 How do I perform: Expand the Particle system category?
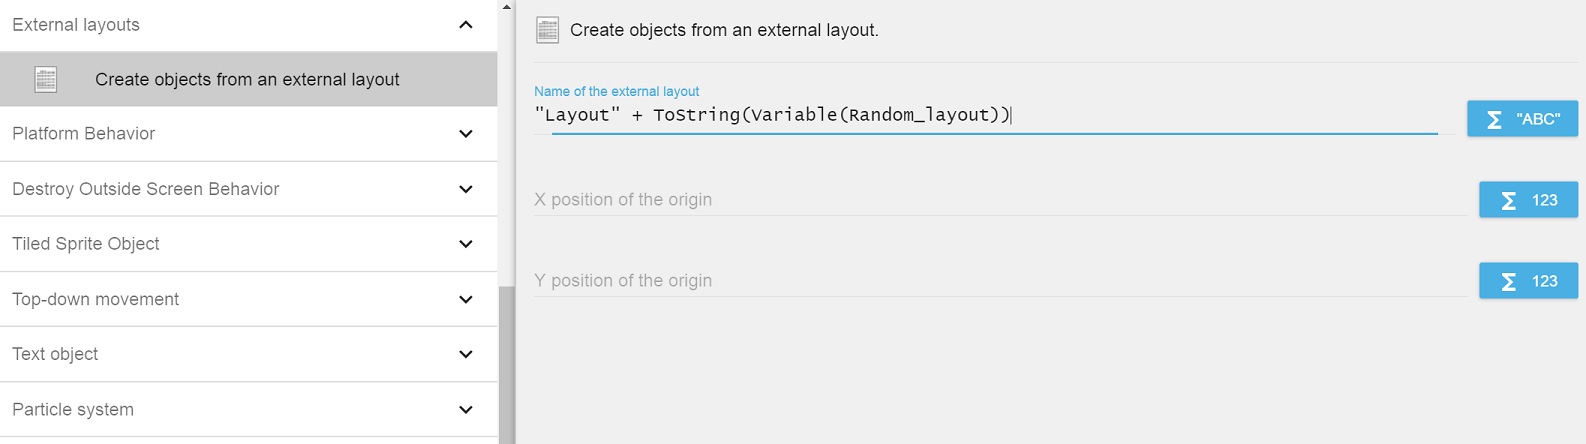[x=466, y=409]
